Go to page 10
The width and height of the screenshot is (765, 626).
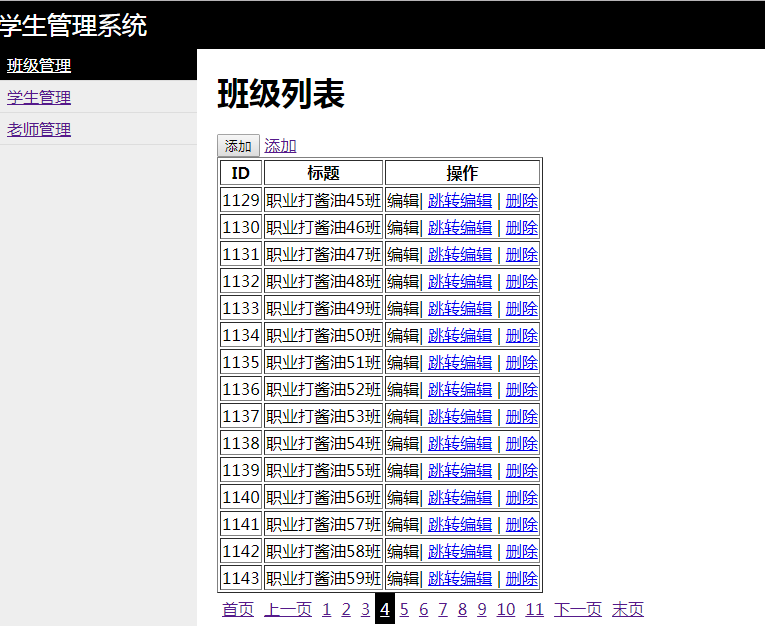tap(505, 609)
